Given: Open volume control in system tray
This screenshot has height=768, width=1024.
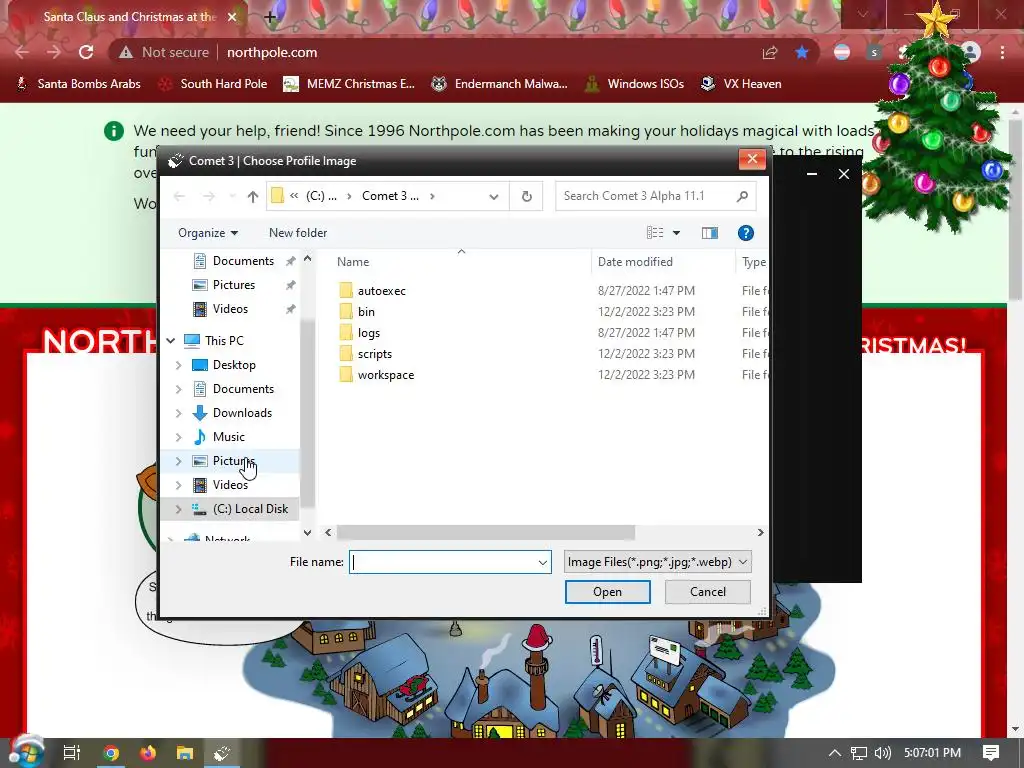Looking at the screenshot, I should tap(882, 753).
